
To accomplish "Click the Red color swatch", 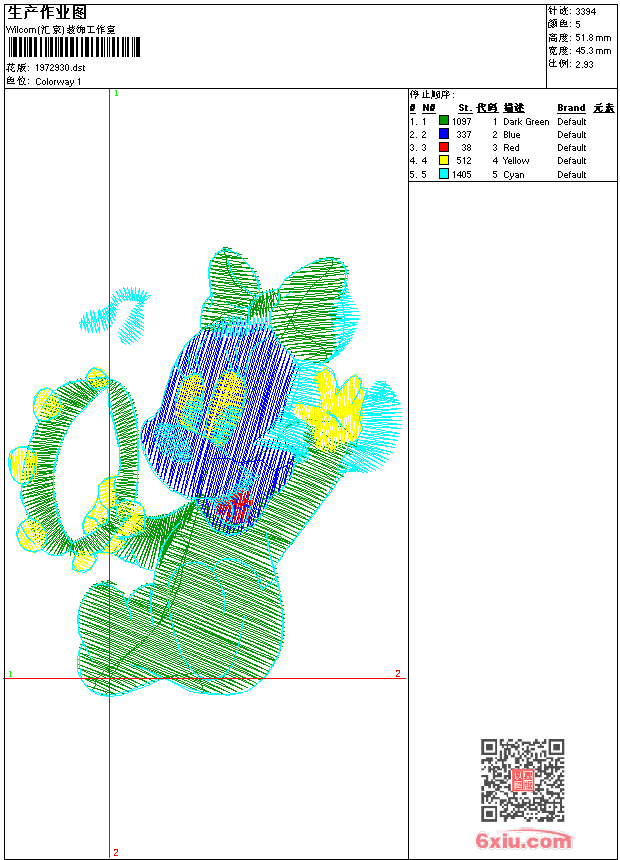I will pyautogui.click(x=444, y=147).
